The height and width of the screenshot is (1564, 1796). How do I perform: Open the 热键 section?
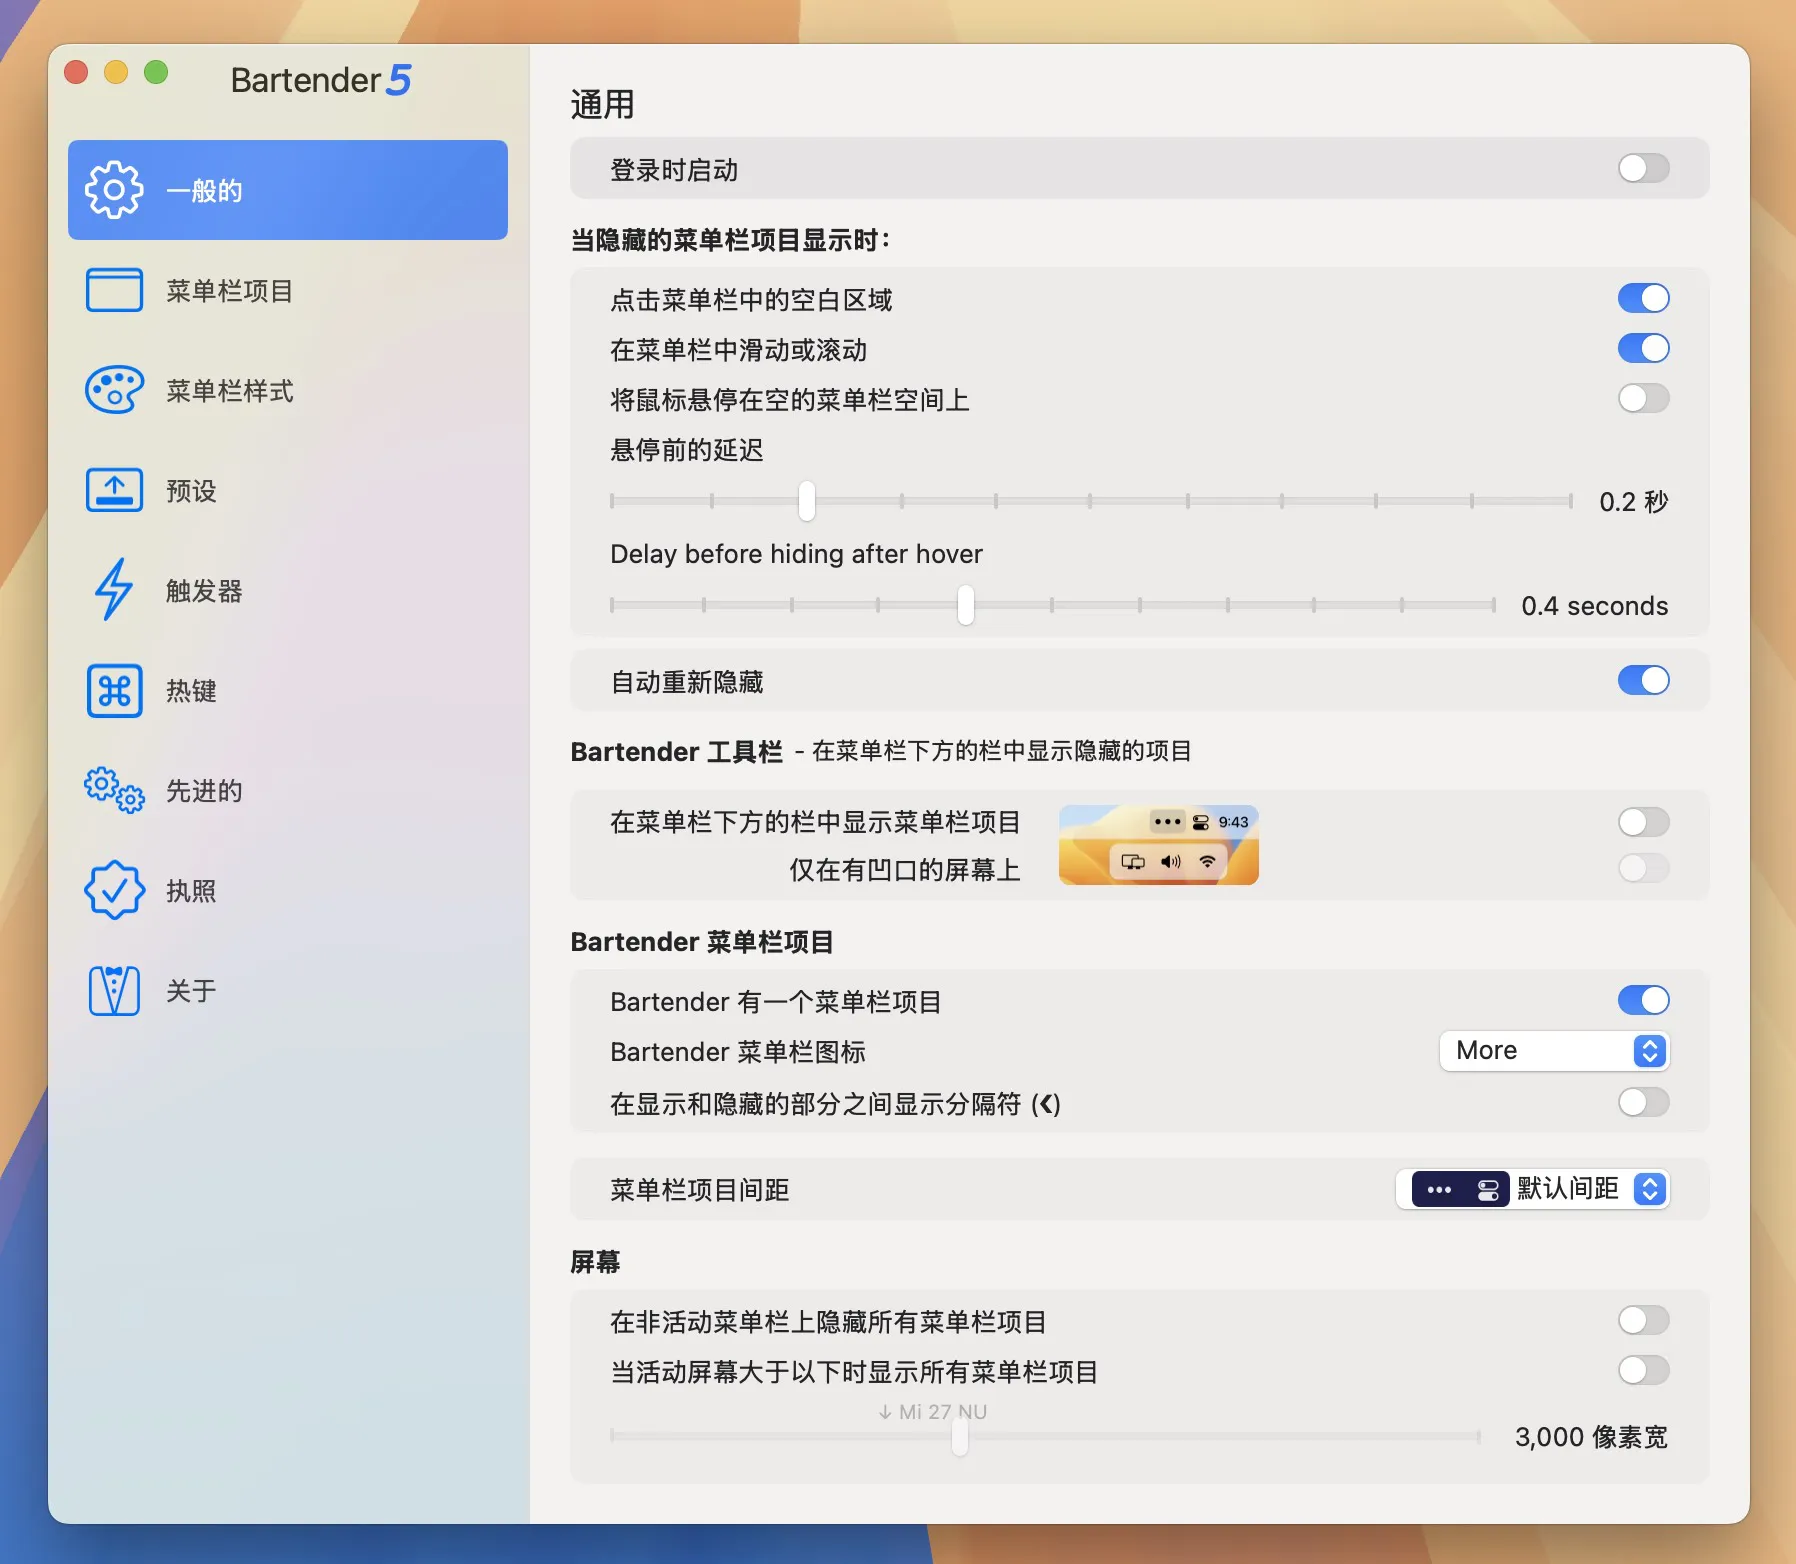pos(288,690)
